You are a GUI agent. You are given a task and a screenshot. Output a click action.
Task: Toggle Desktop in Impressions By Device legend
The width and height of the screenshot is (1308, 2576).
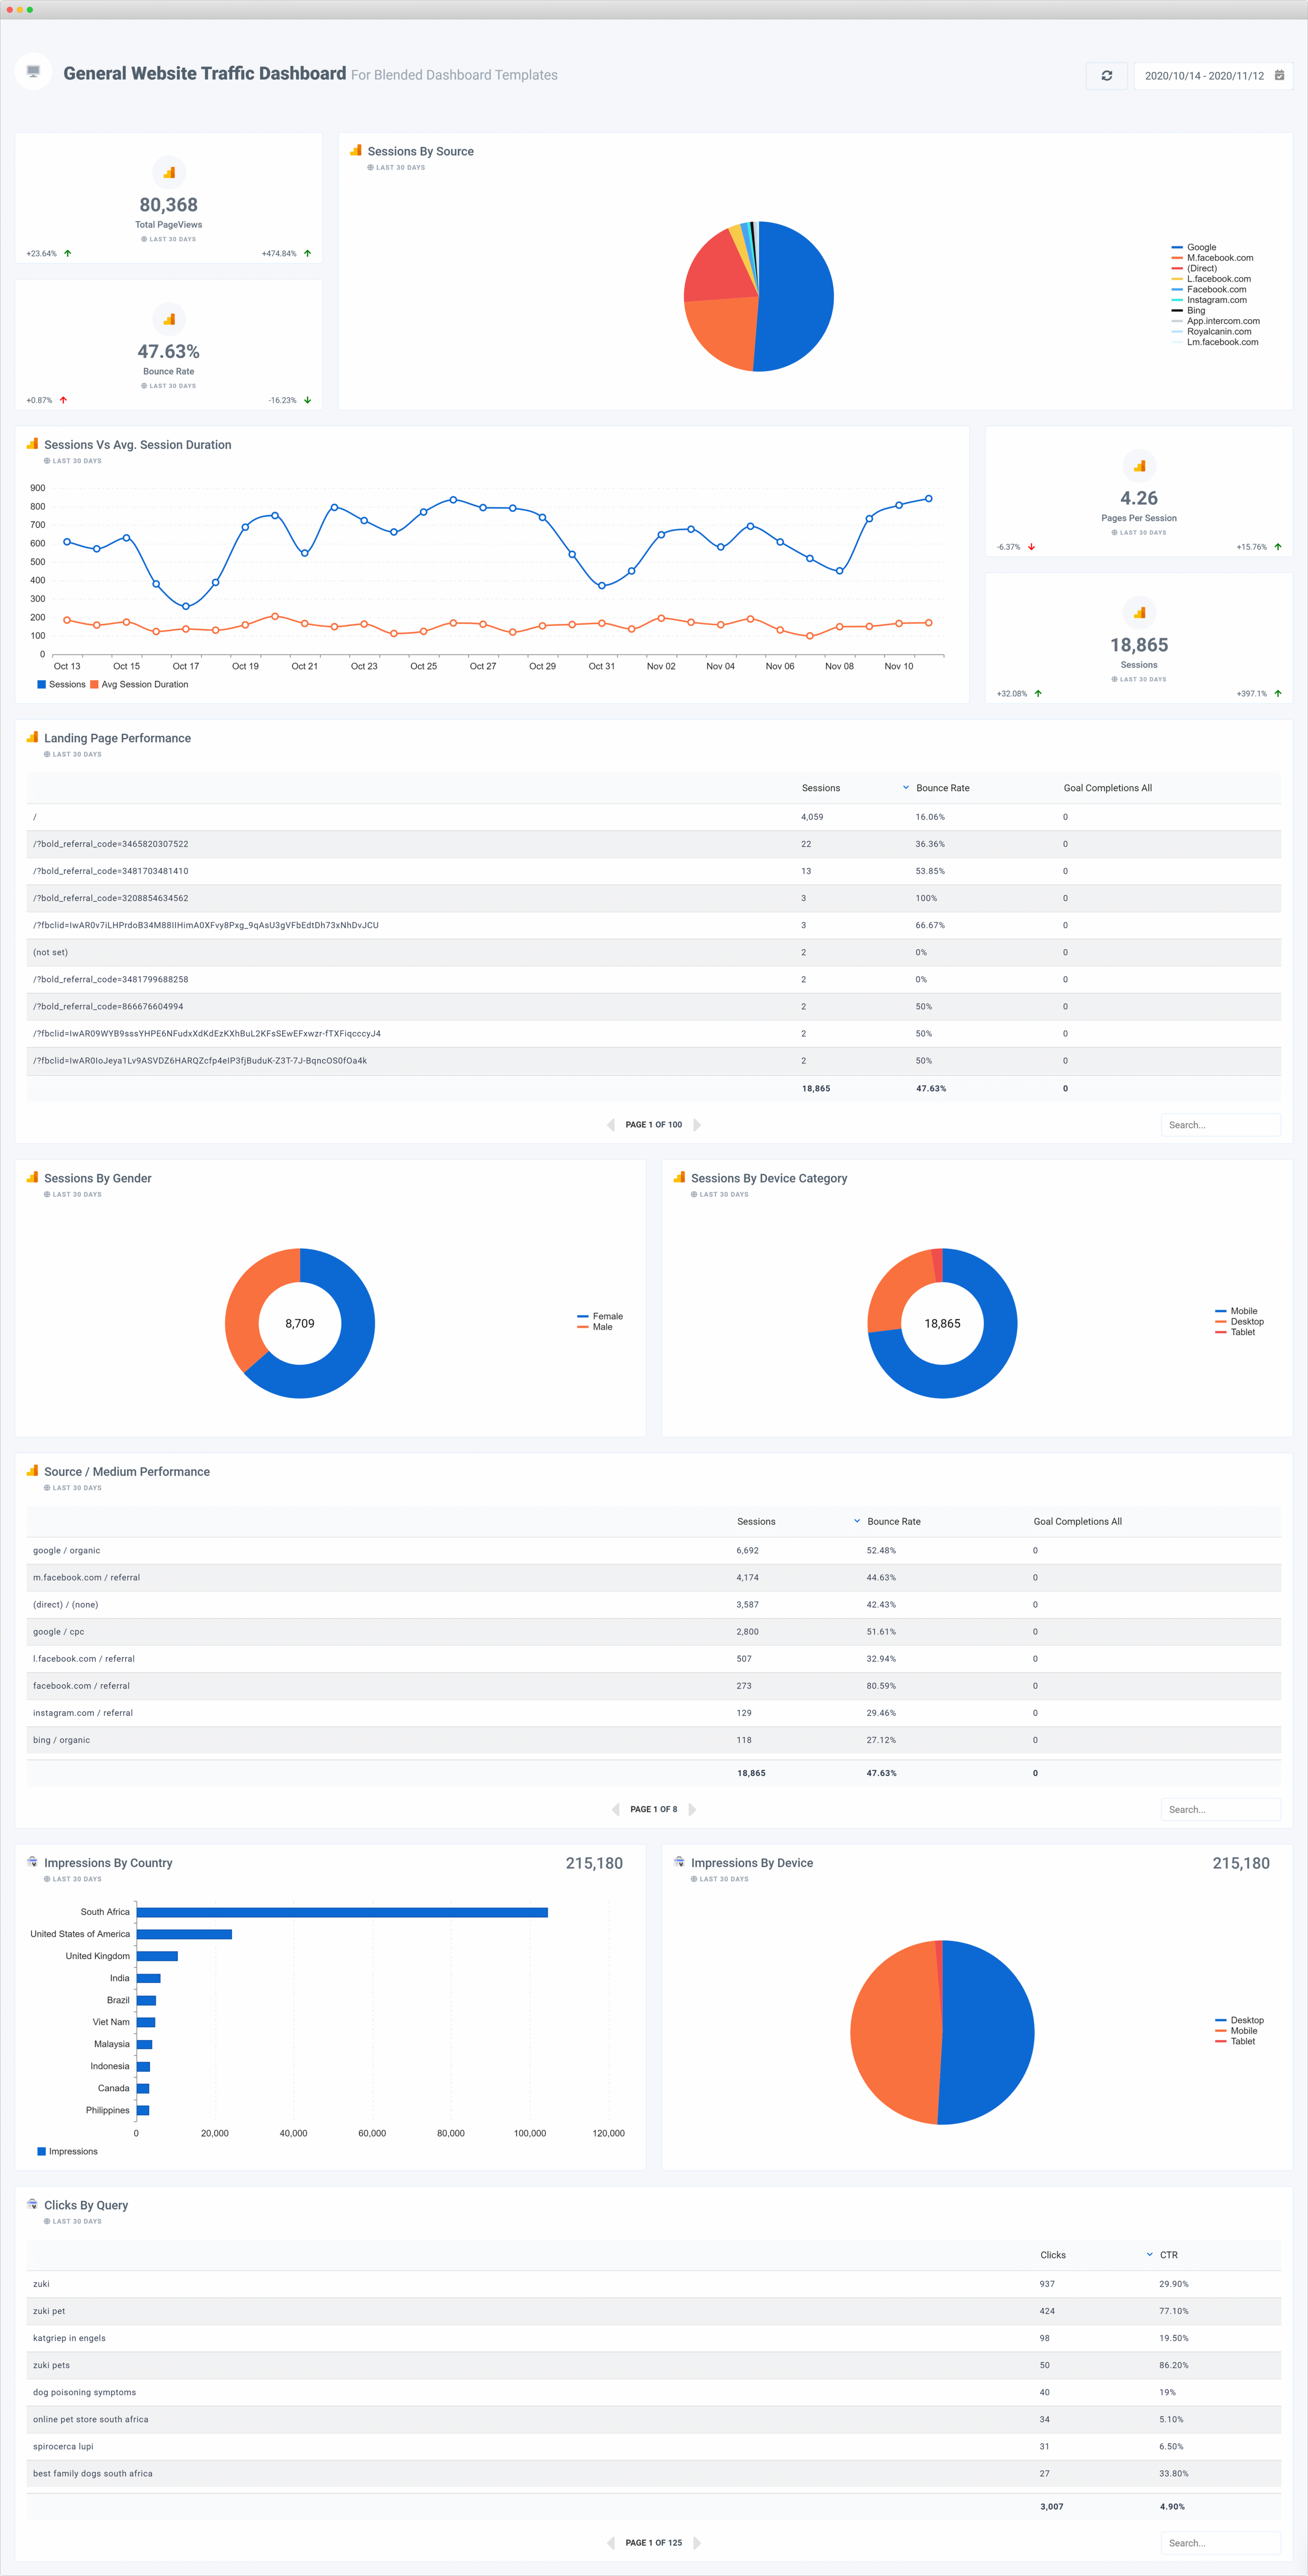click(x=1239, y=2020)
